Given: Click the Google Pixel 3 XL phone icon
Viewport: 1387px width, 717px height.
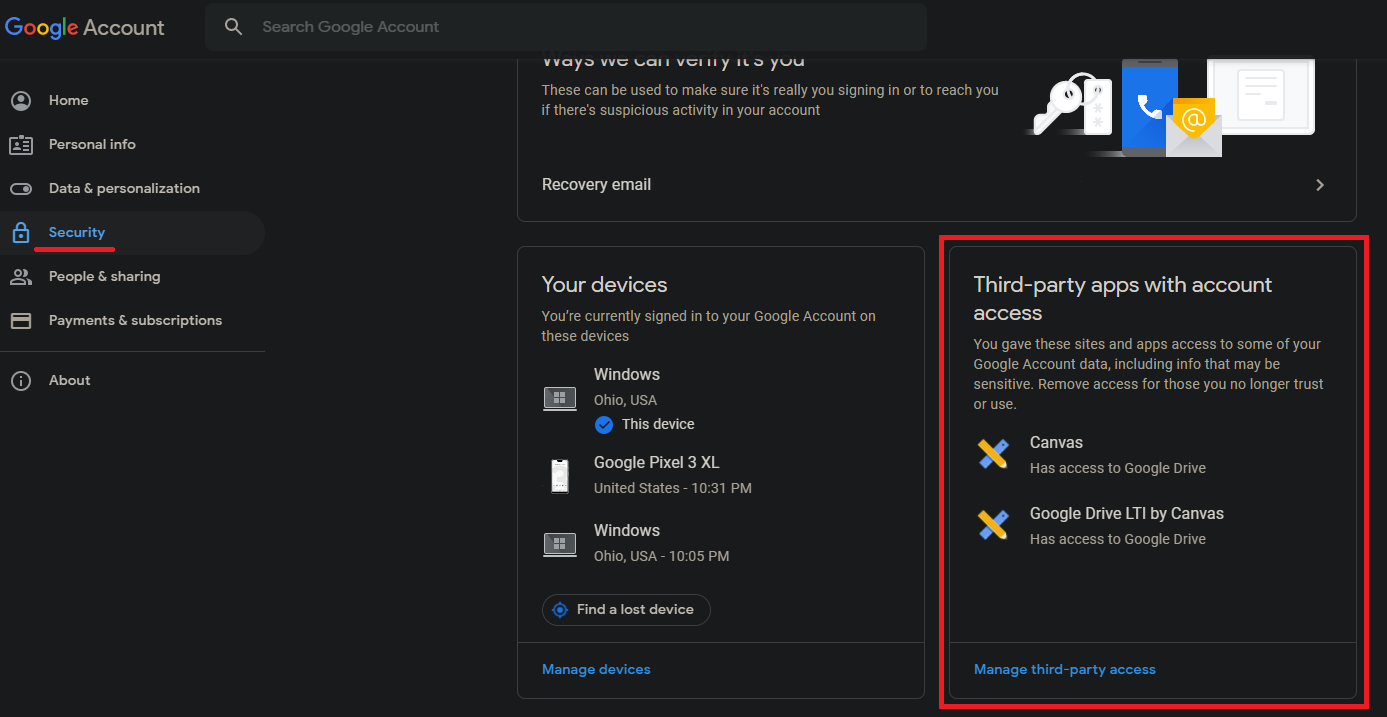Looking at the screenshot, I should click(560, 475).
